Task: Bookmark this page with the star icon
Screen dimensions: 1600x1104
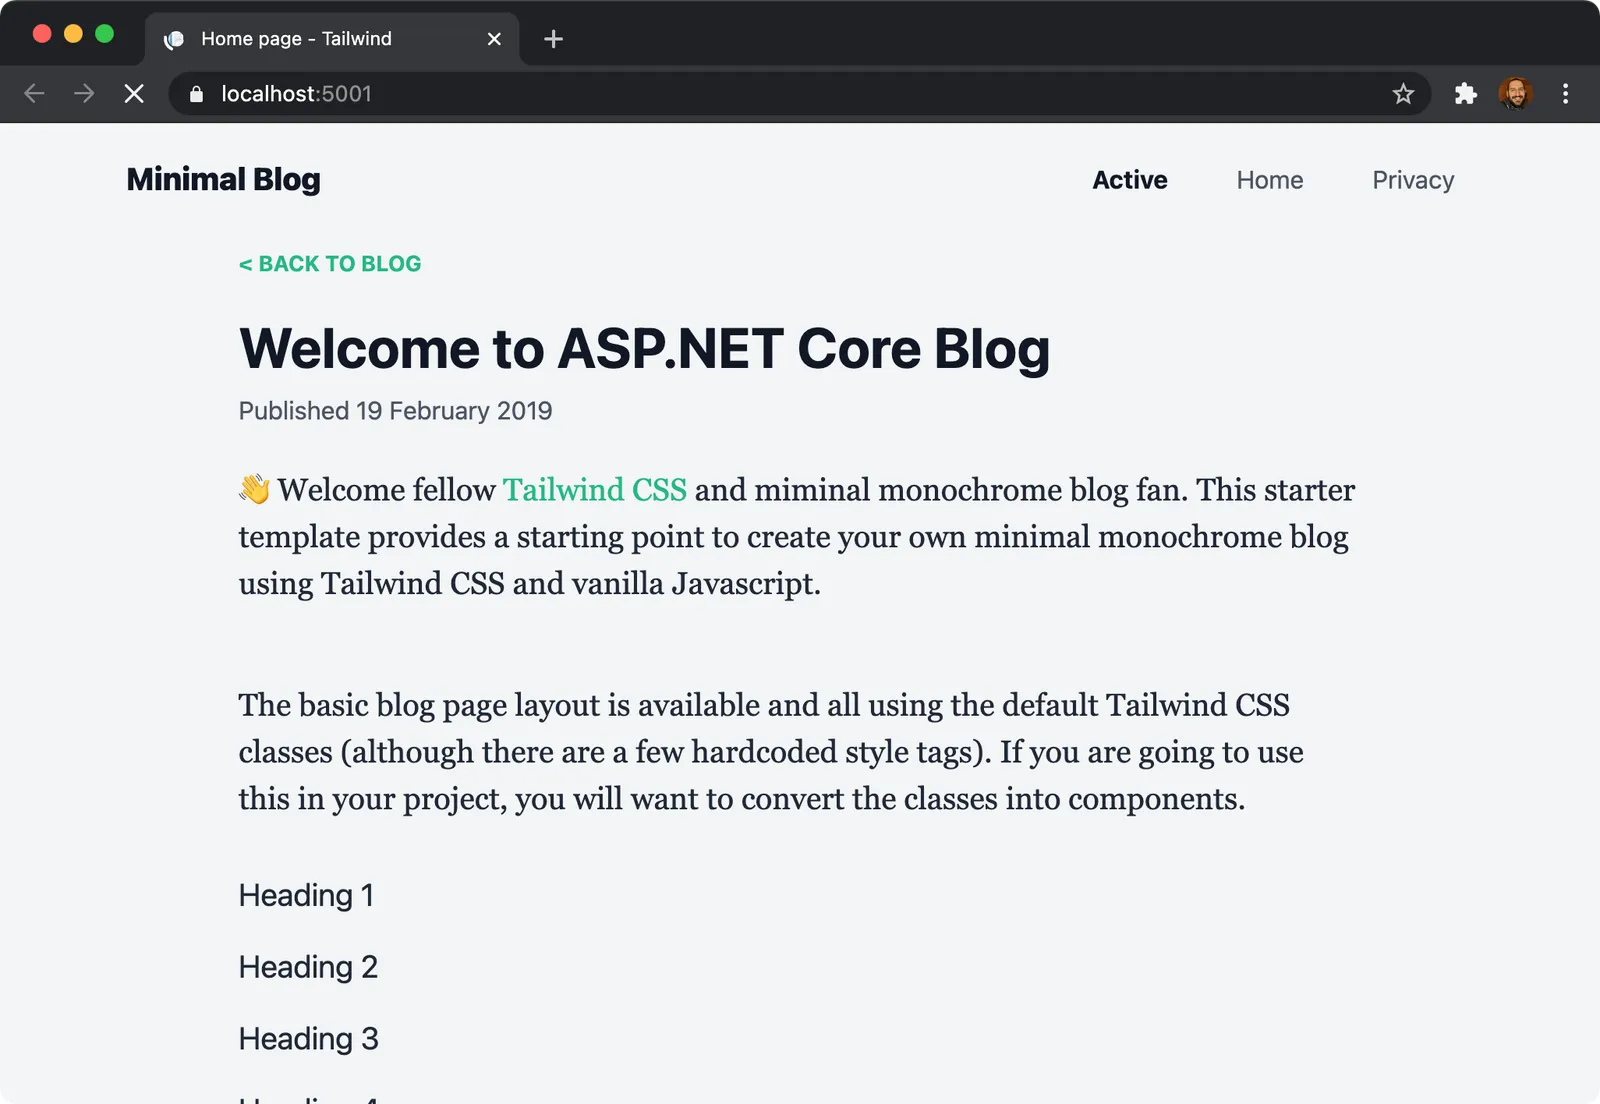Action: pos(1403,94)
